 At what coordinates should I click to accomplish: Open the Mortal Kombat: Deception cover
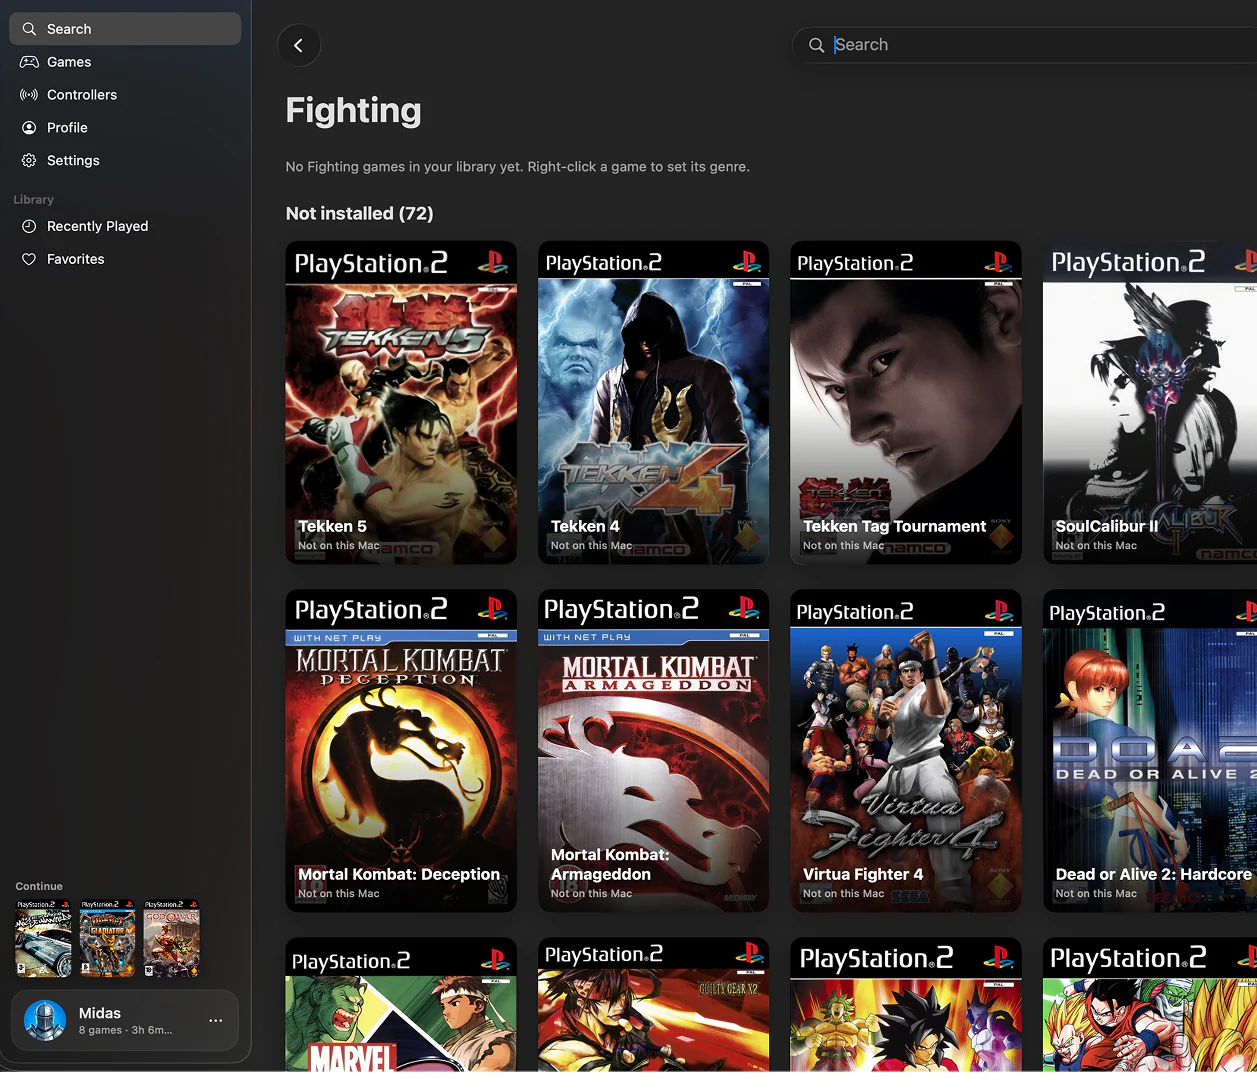pyautogui.click(x=401, y=750)
